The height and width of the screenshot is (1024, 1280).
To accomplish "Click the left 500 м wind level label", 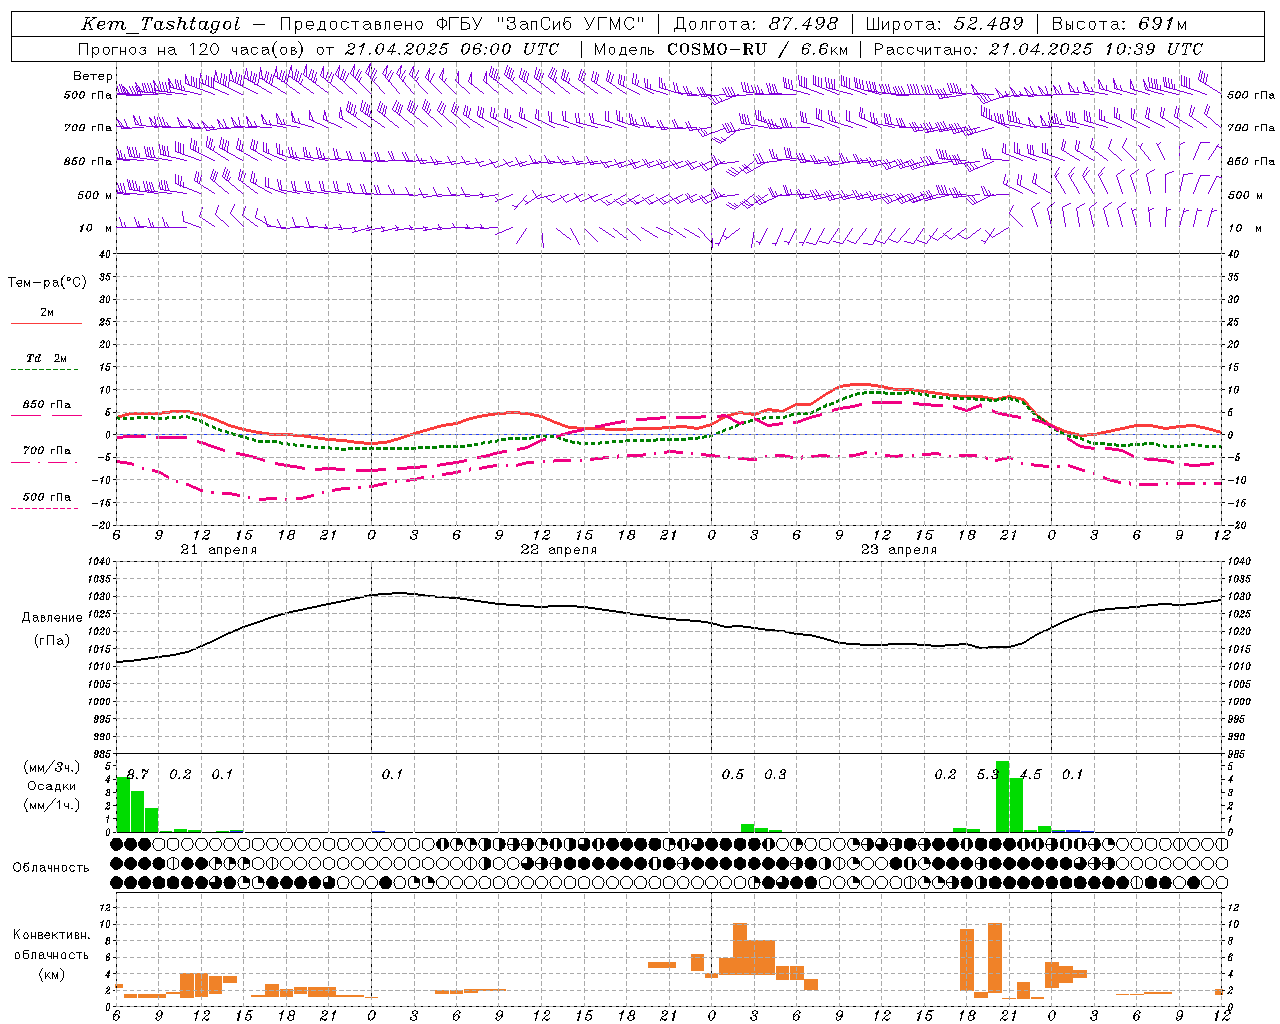I will [94, 195].
